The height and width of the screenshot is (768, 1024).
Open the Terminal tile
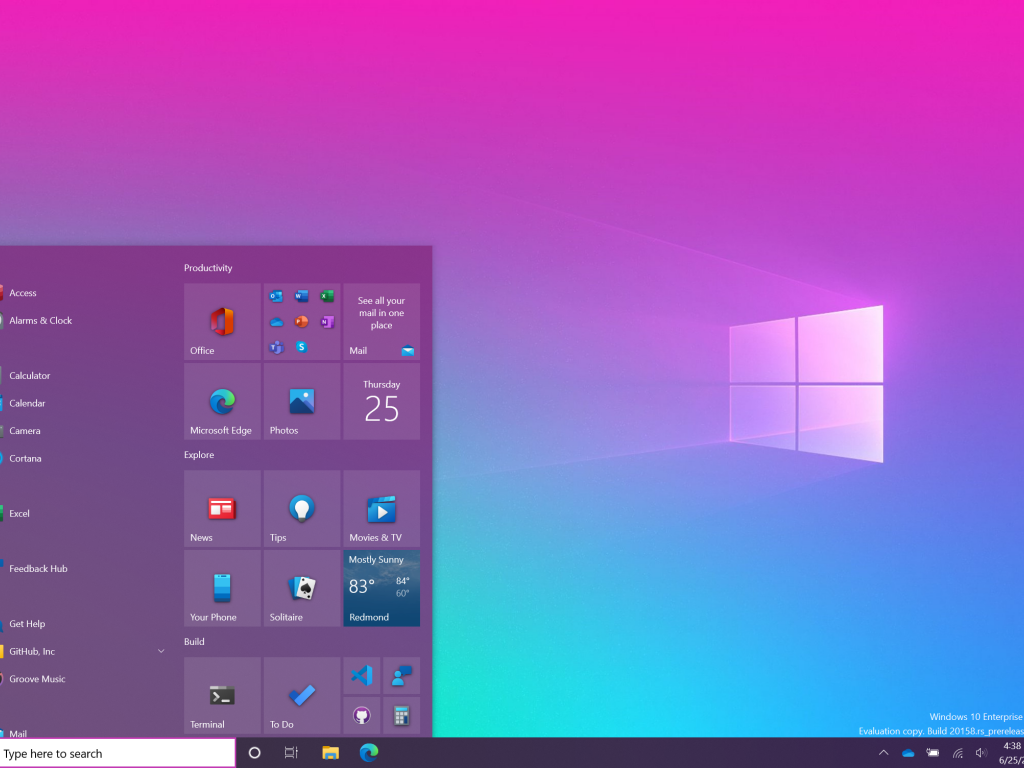click(222, 695)
